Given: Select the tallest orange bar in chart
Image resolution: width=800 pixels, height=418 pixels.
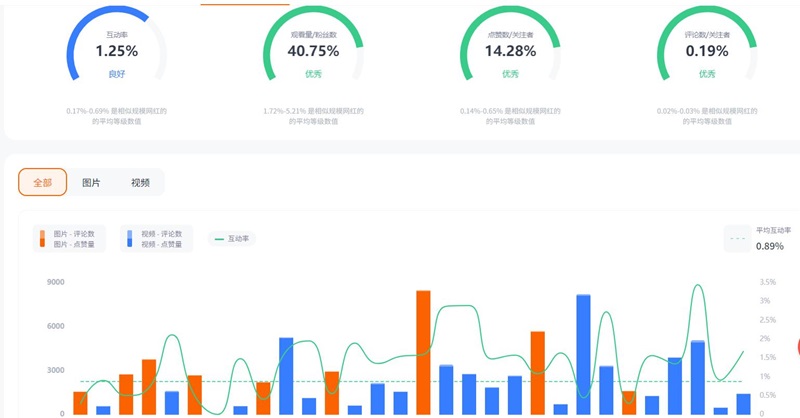Looking at the screenshot, I should click(x=423, y=350).
